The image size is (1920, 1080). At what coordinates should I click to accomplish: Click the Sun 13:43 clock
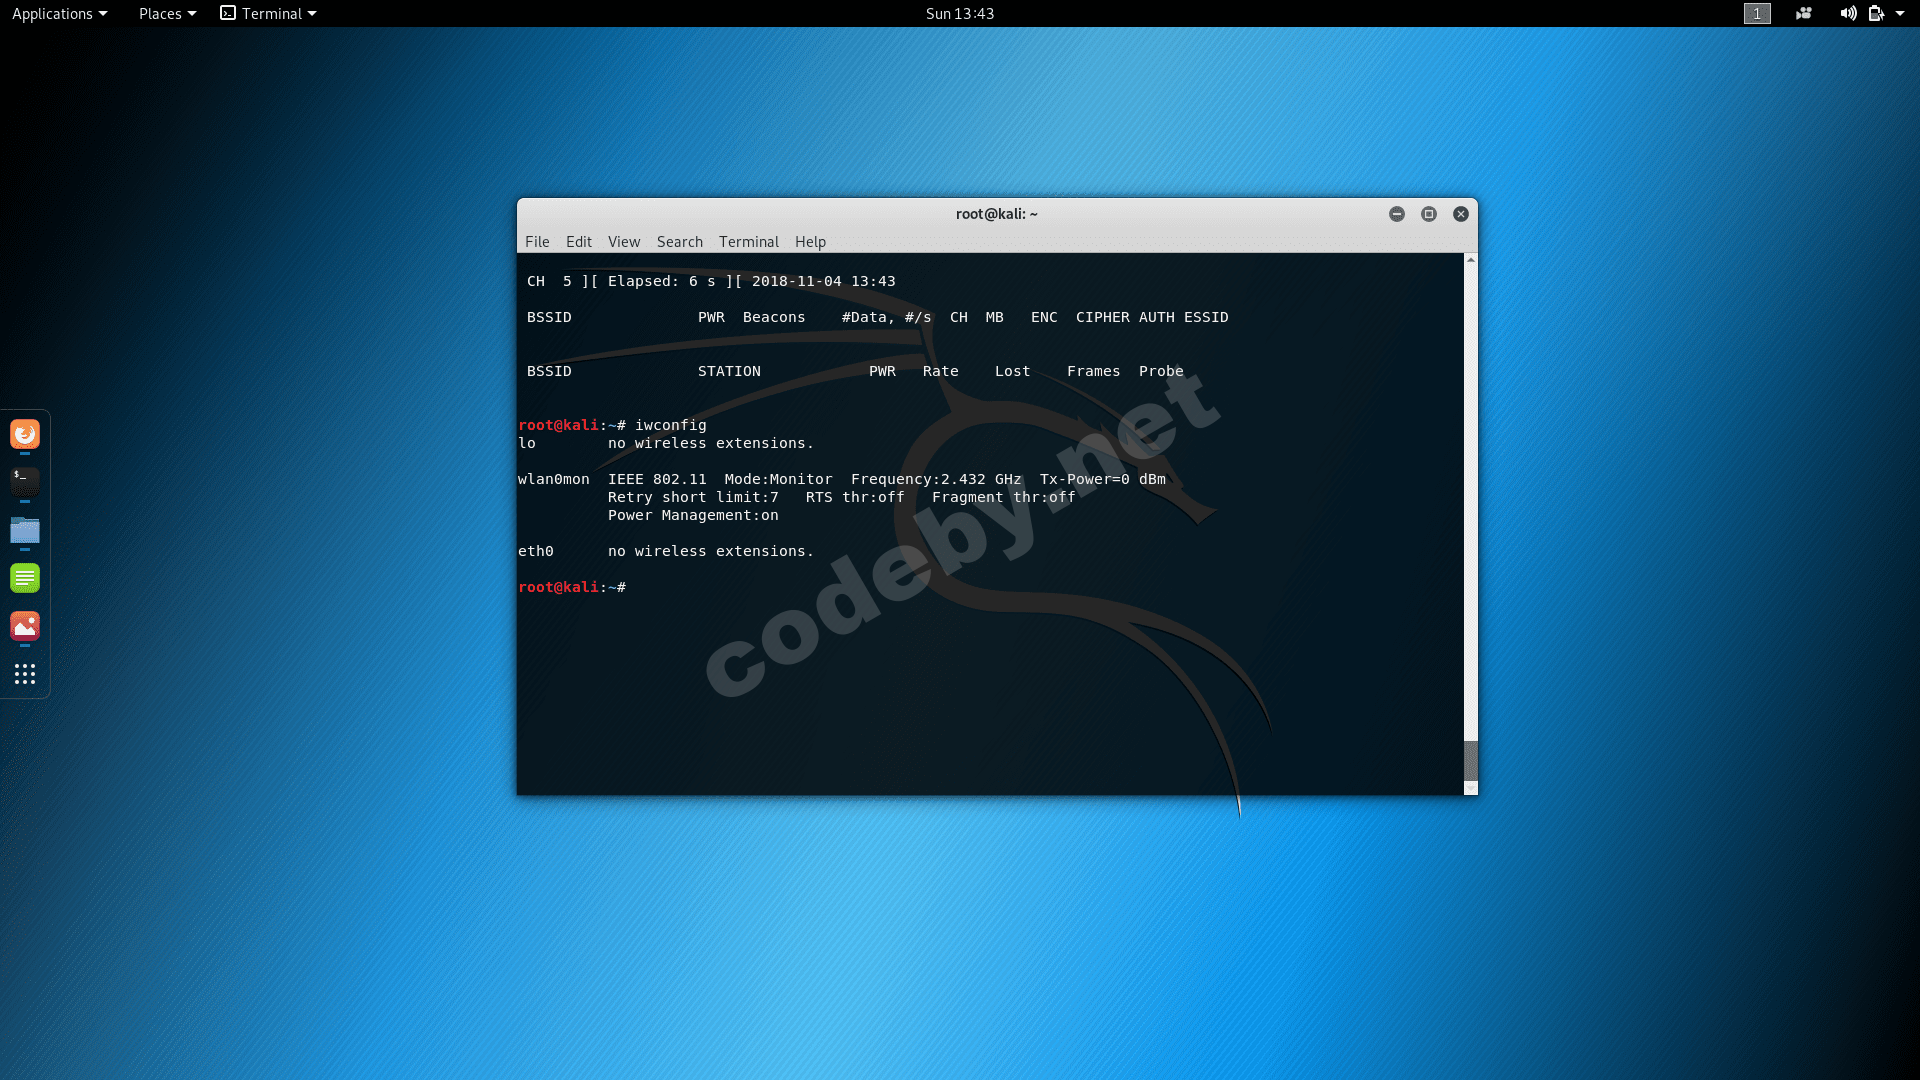pyautogui.click(x=959, y=14)
